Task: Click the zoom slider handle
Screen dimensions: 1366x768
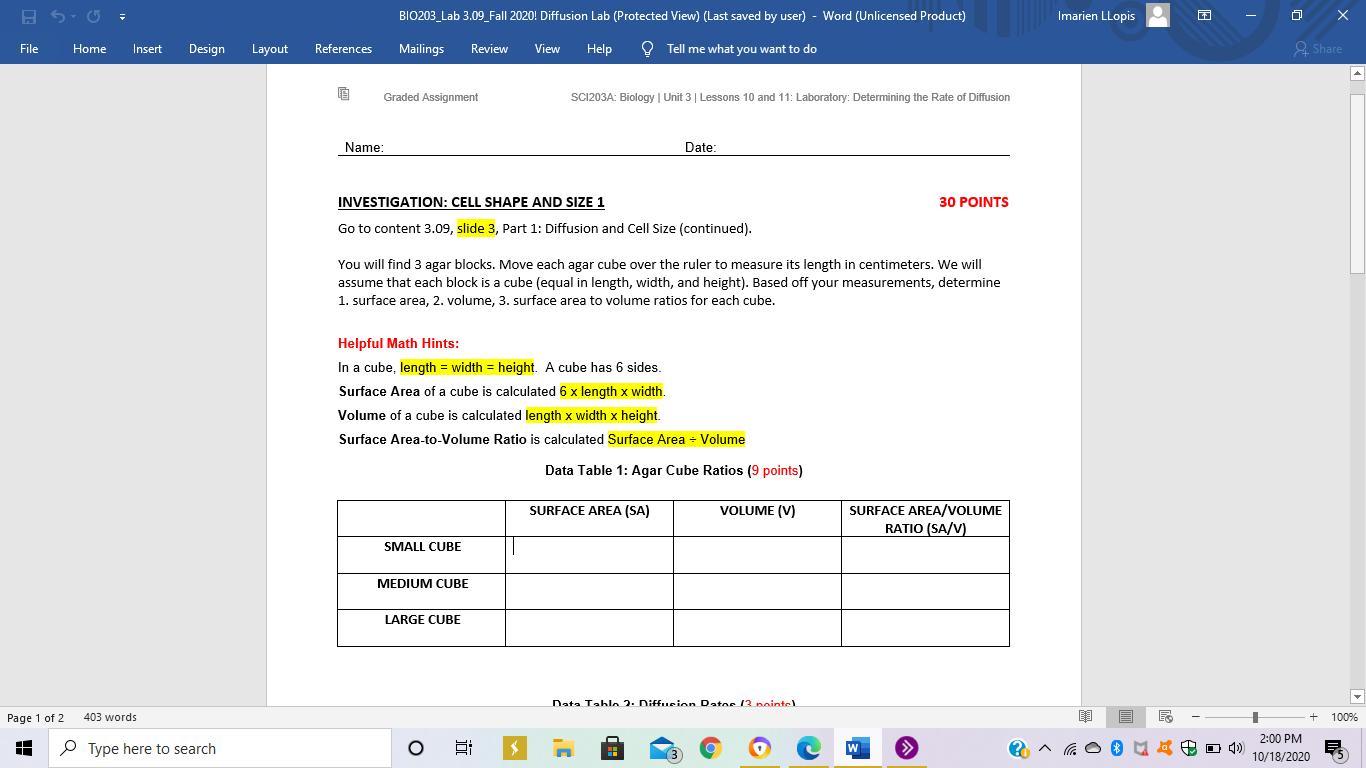Action: (x=1254, y=717)
